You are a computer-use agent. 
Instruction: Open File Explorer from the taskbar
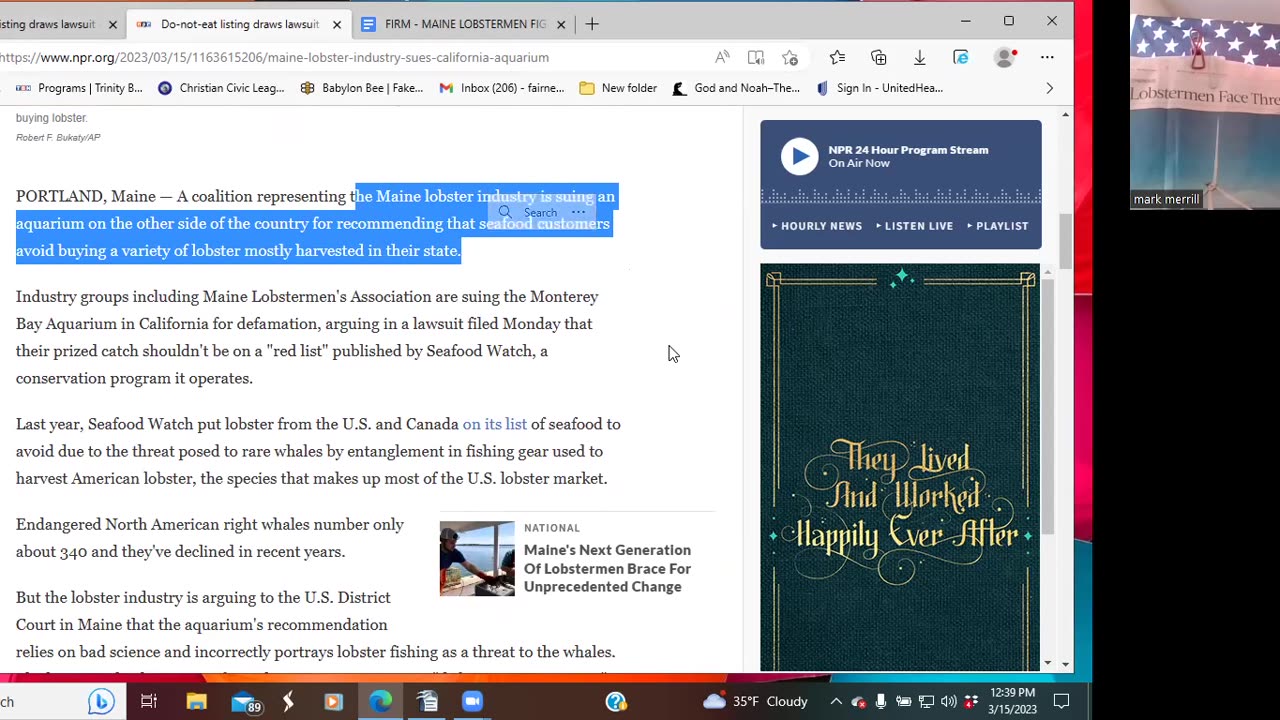tap(196, 701)
